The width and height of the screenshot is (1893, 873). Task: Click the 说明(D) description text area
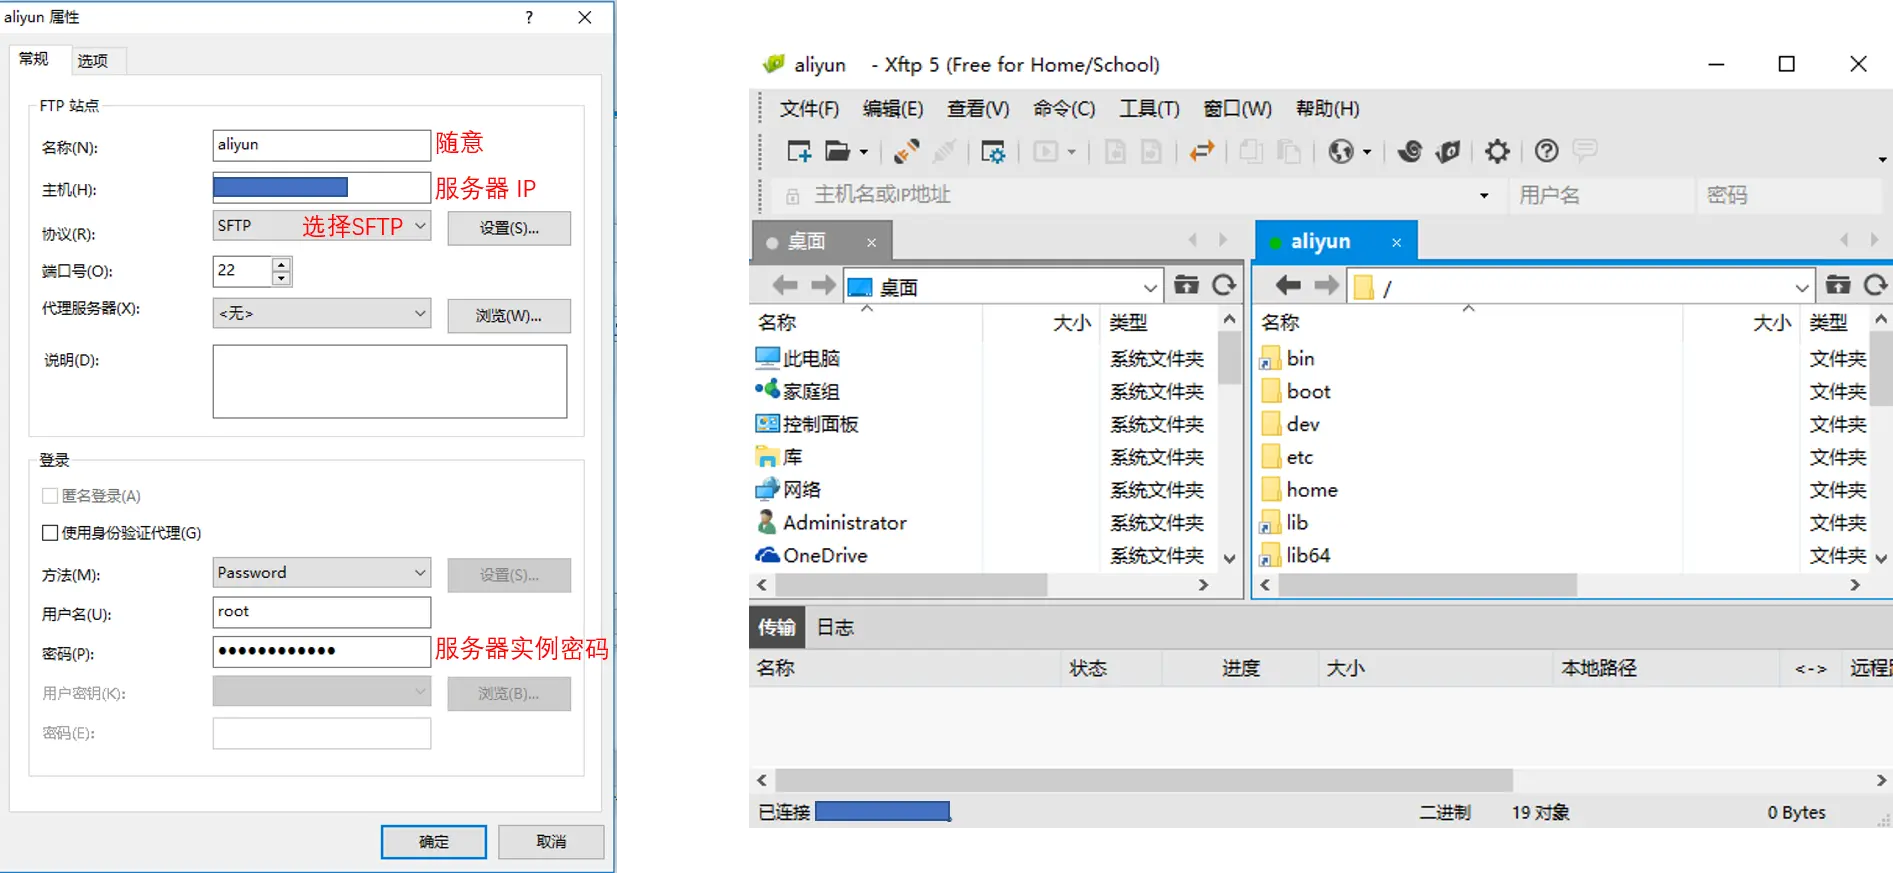coord(390,382)
